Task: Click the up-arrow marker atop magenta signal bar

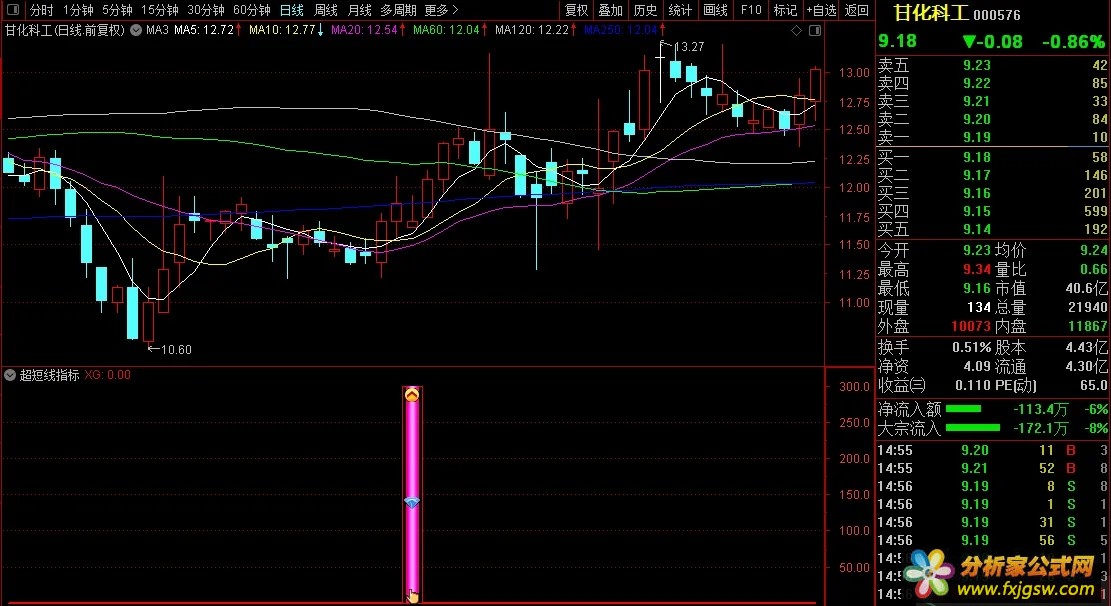Action: click(412, 395)
